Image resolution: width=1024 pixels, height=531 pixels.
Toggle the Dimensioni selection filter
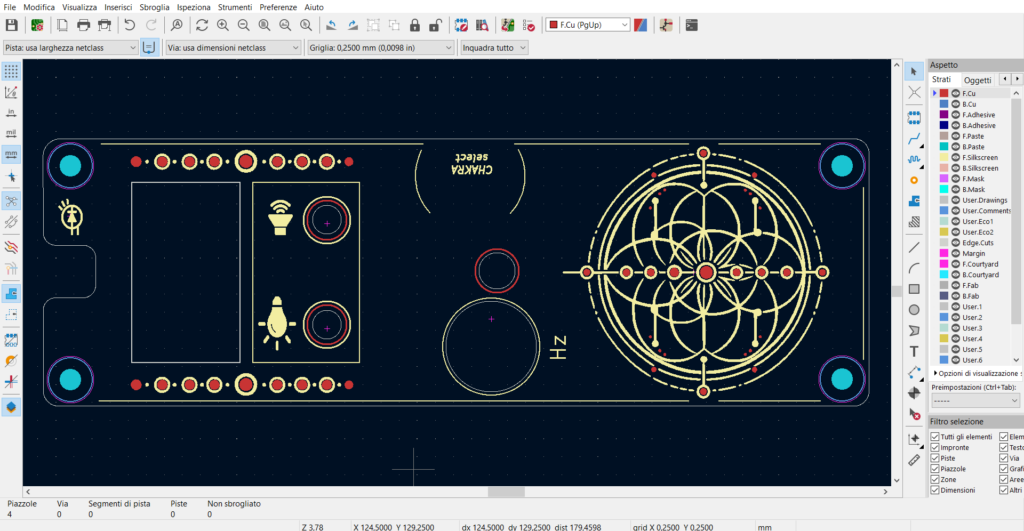coord(935,490)
